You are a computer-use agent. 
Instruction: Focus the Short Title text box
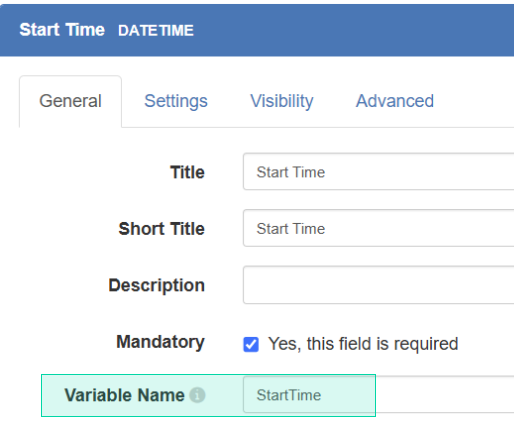pyautogui.click(x=379, y=228)
